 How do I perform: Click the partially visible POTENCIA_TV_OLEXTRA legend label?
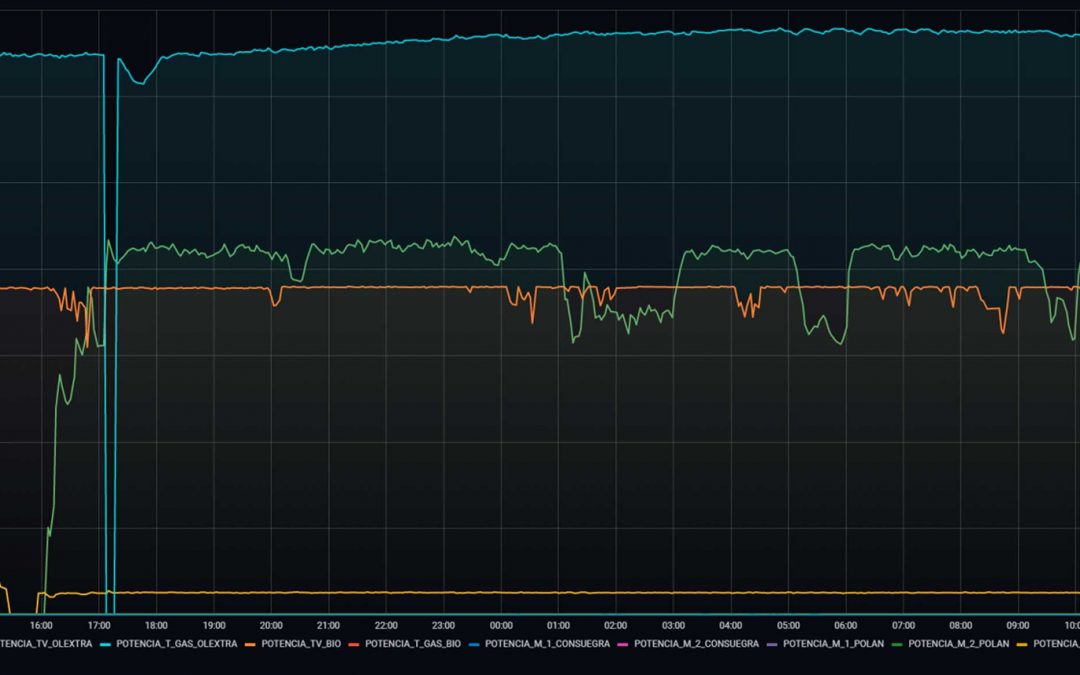[x=45, y=644]
